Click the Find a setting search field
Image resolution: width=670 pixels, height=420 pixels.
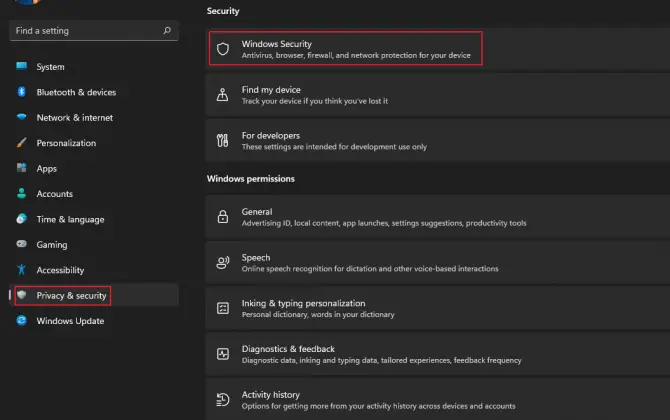[x=94, y=30]
